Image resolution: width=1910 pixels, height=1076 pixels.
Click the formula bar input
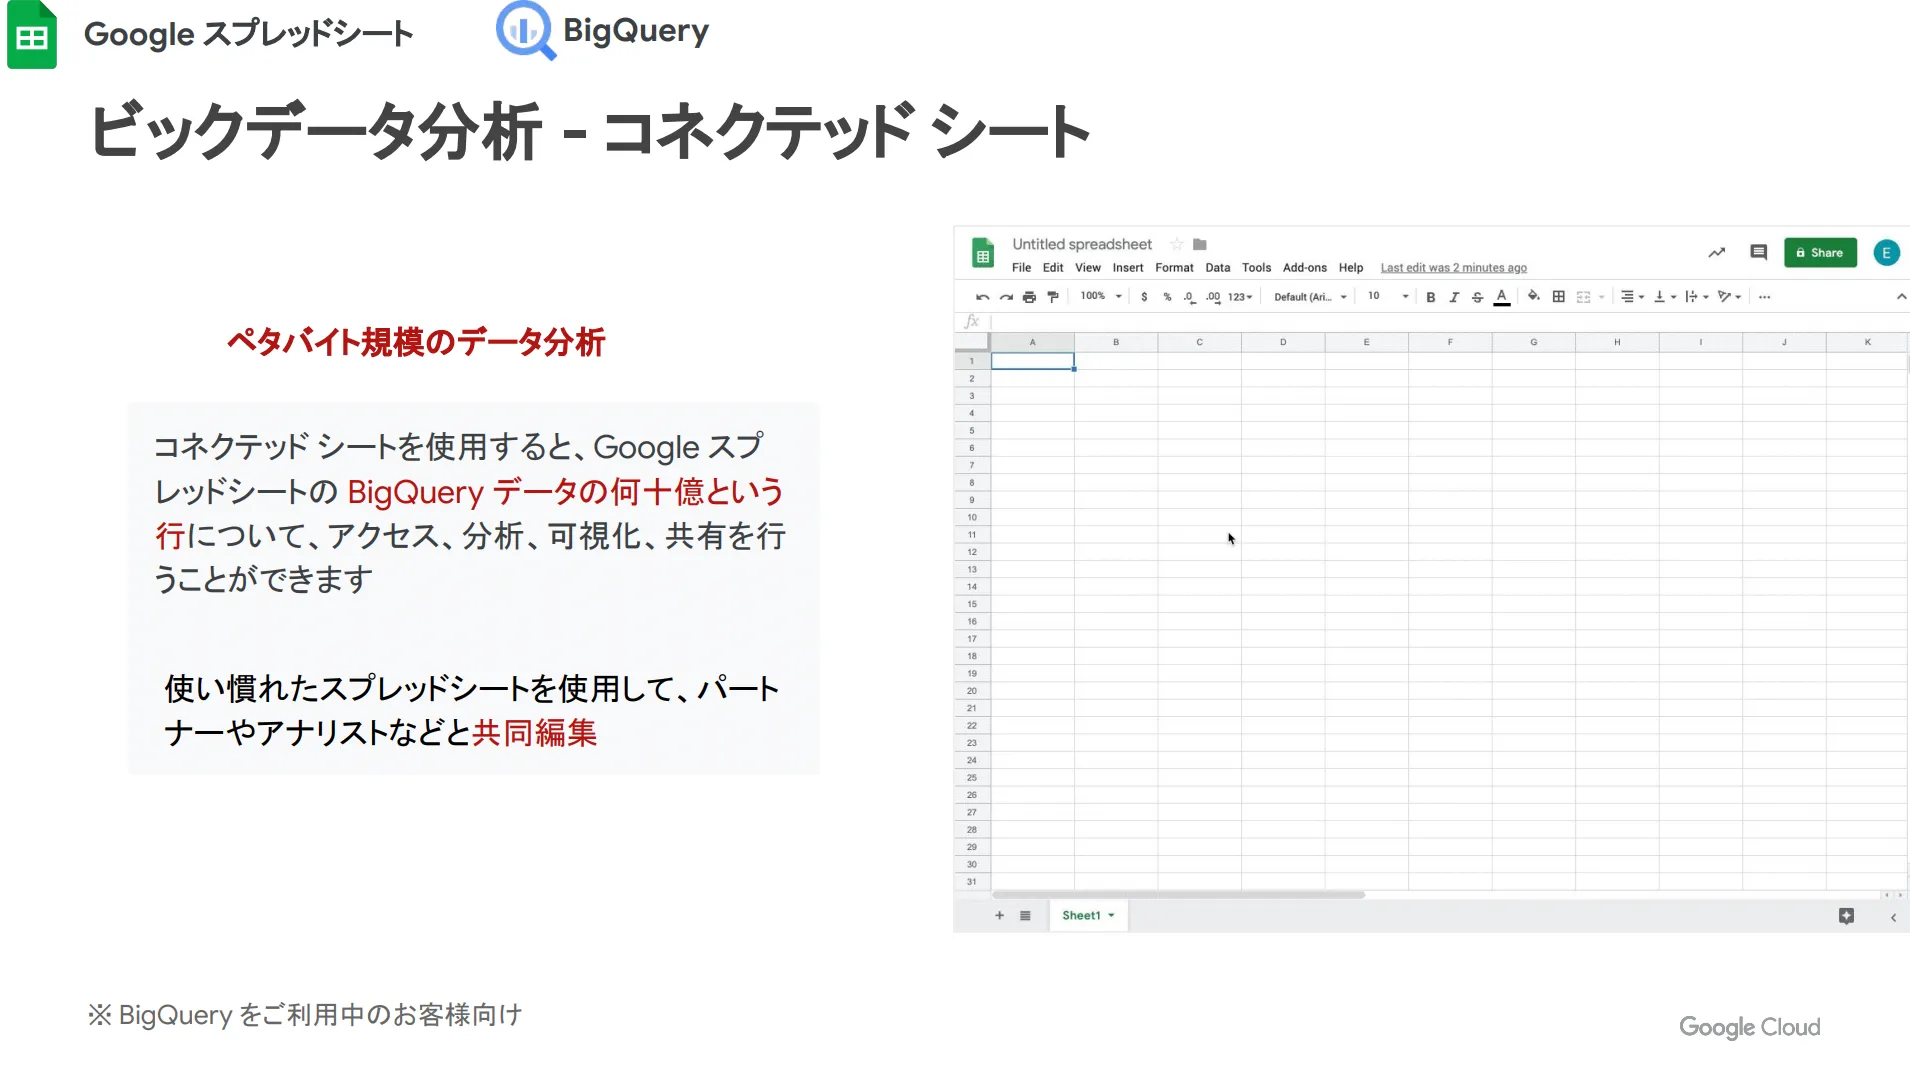pyautogui.click(x=1449, y=321)
